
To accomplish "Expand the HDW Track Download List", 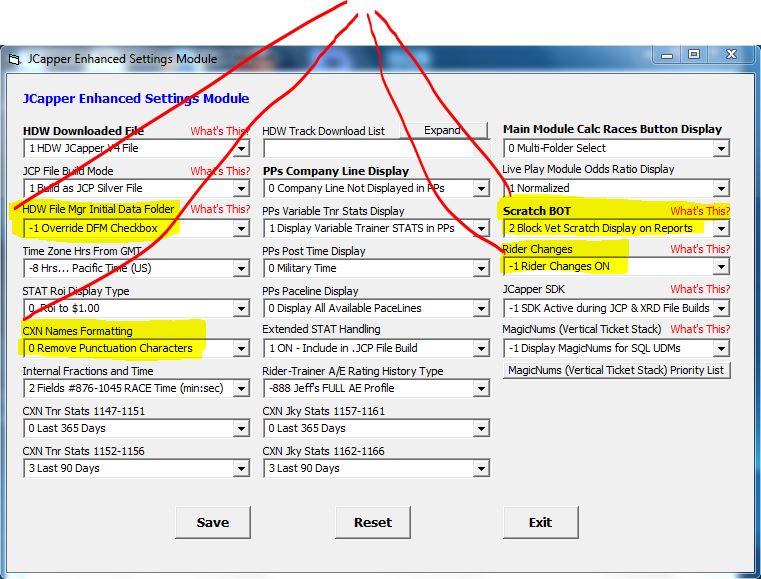I will [444, 130].
